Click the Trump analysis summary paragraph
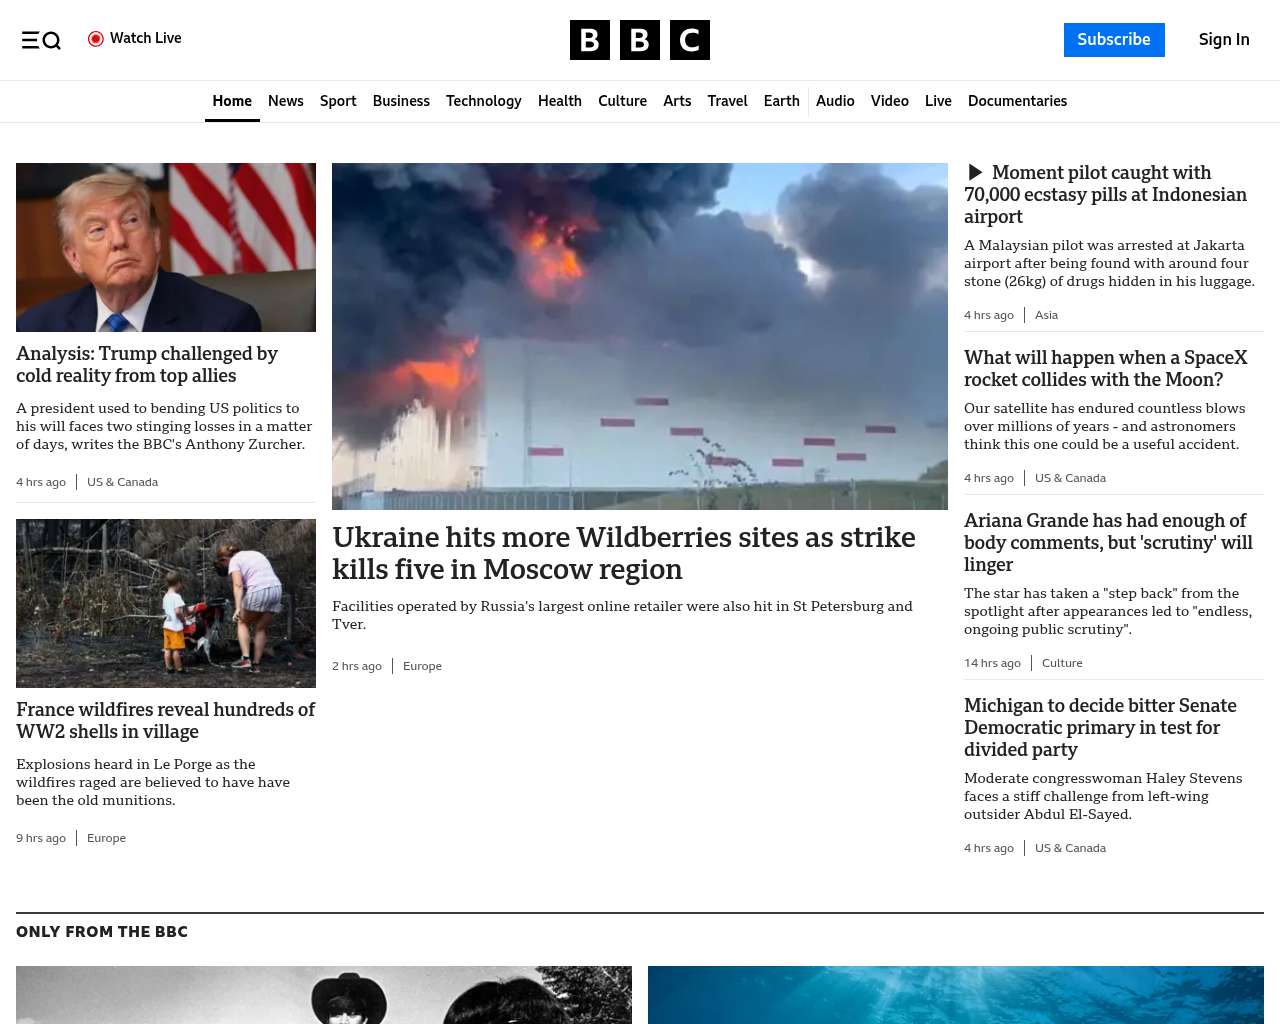 (x=164, y=426)
